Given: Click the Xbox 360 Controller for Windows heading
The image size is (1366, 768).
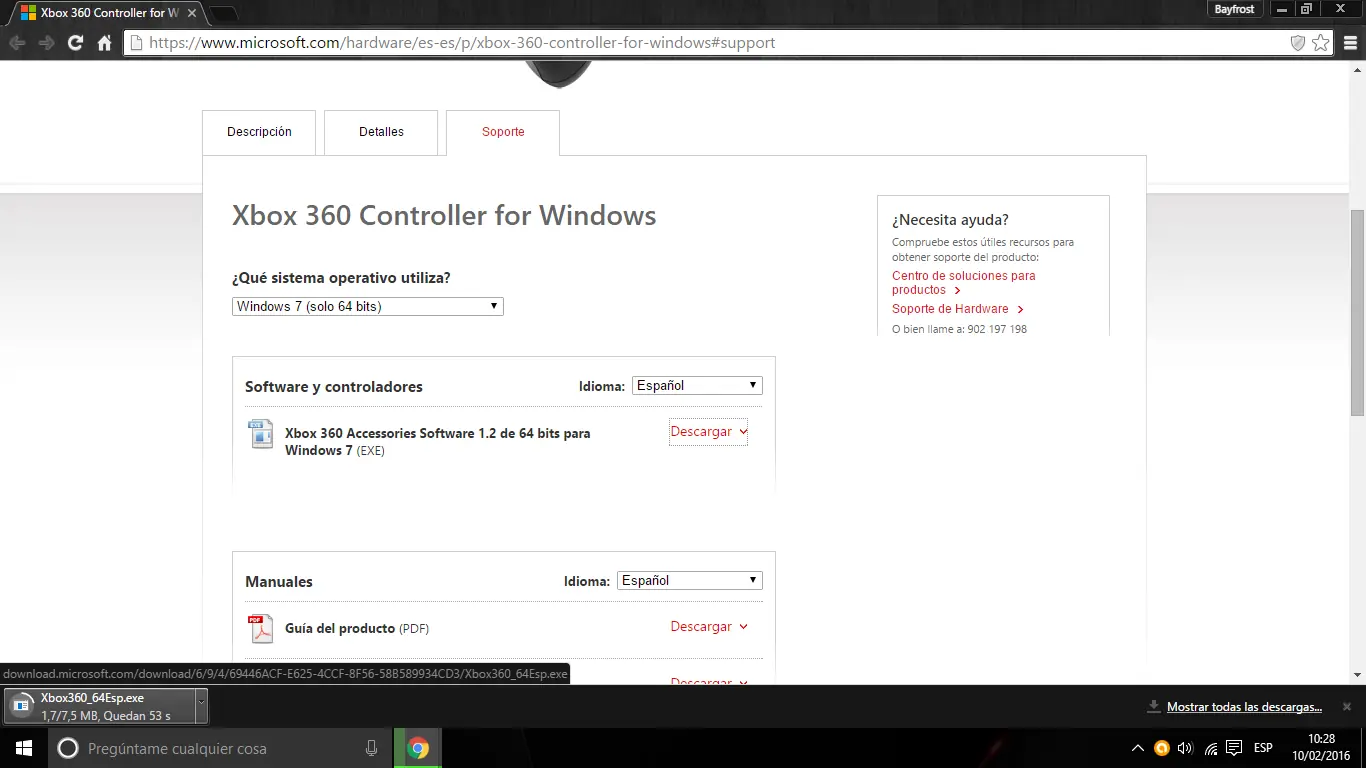Looking at the screenshot, I should [x=444, y=216].
